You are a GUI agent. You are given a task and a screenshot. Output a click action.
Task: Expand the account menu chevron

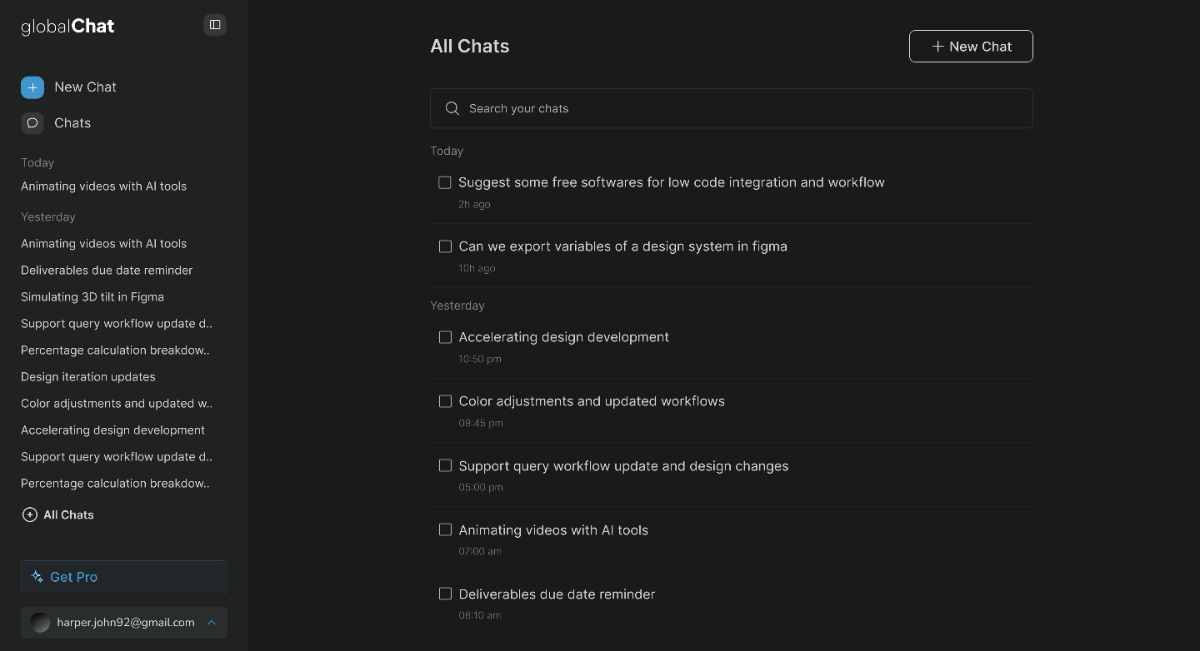click(x=212, y=622)
